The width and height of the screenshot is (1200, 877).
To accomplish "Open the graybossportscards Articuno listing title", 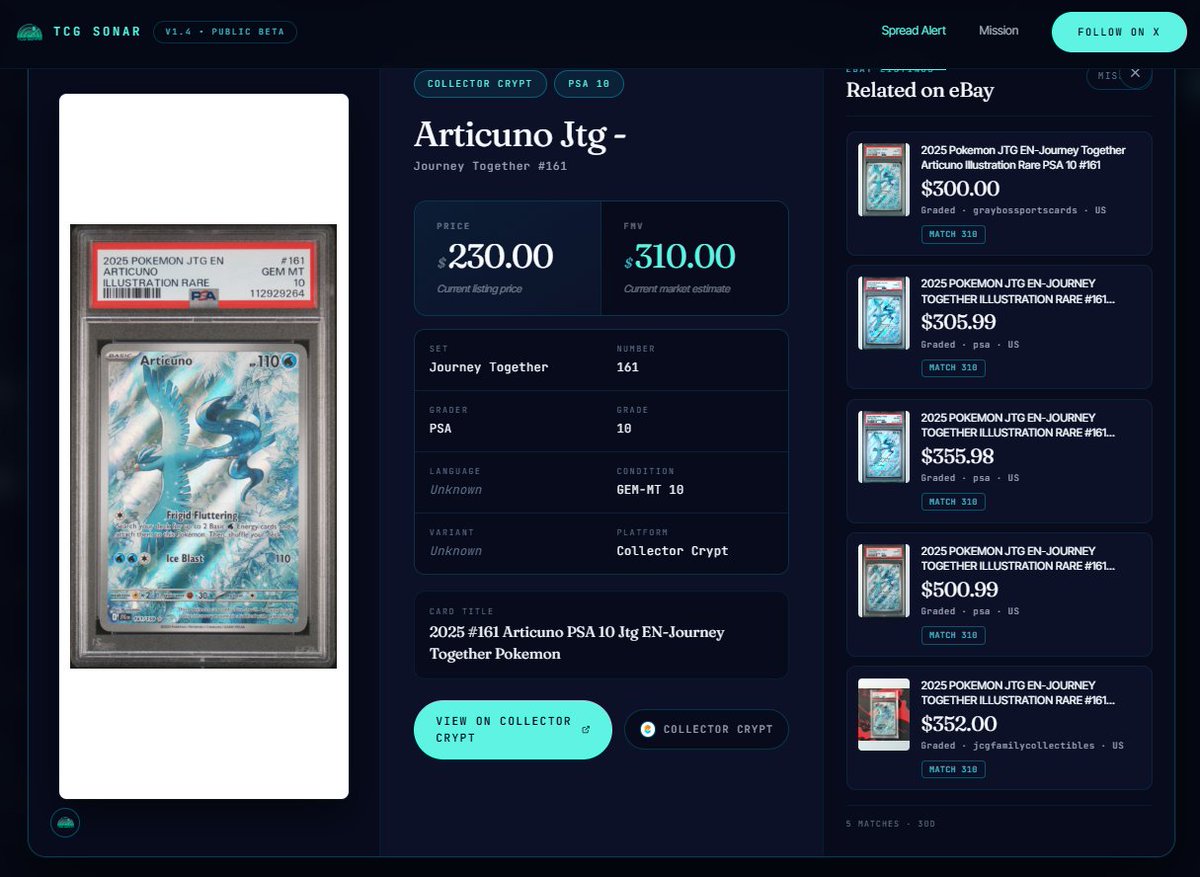I will 1023,157.
